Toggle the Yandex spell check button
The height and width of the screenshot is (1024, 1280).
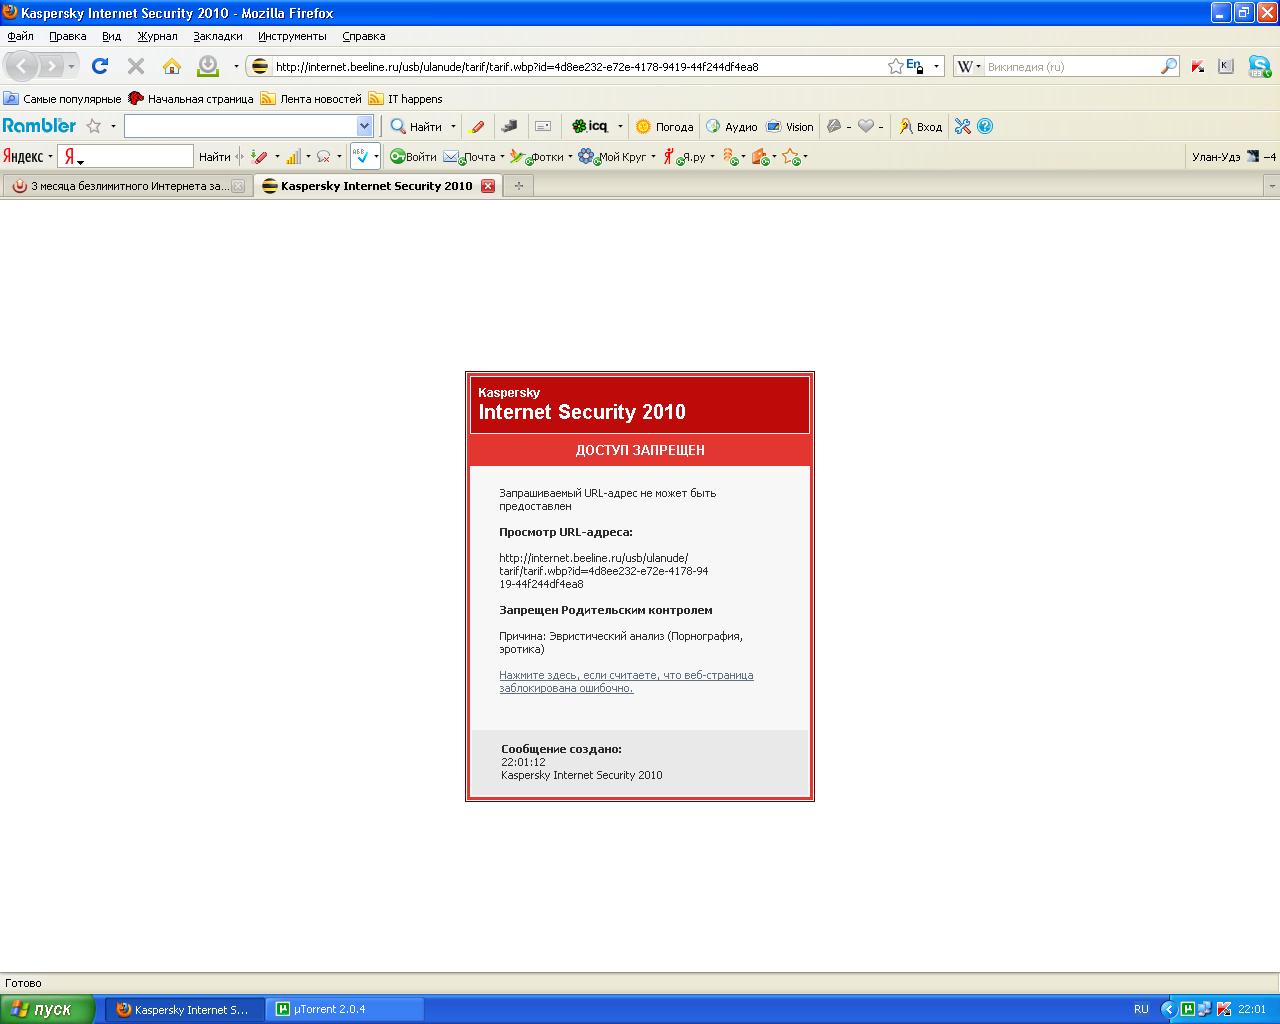coord(362,156)
